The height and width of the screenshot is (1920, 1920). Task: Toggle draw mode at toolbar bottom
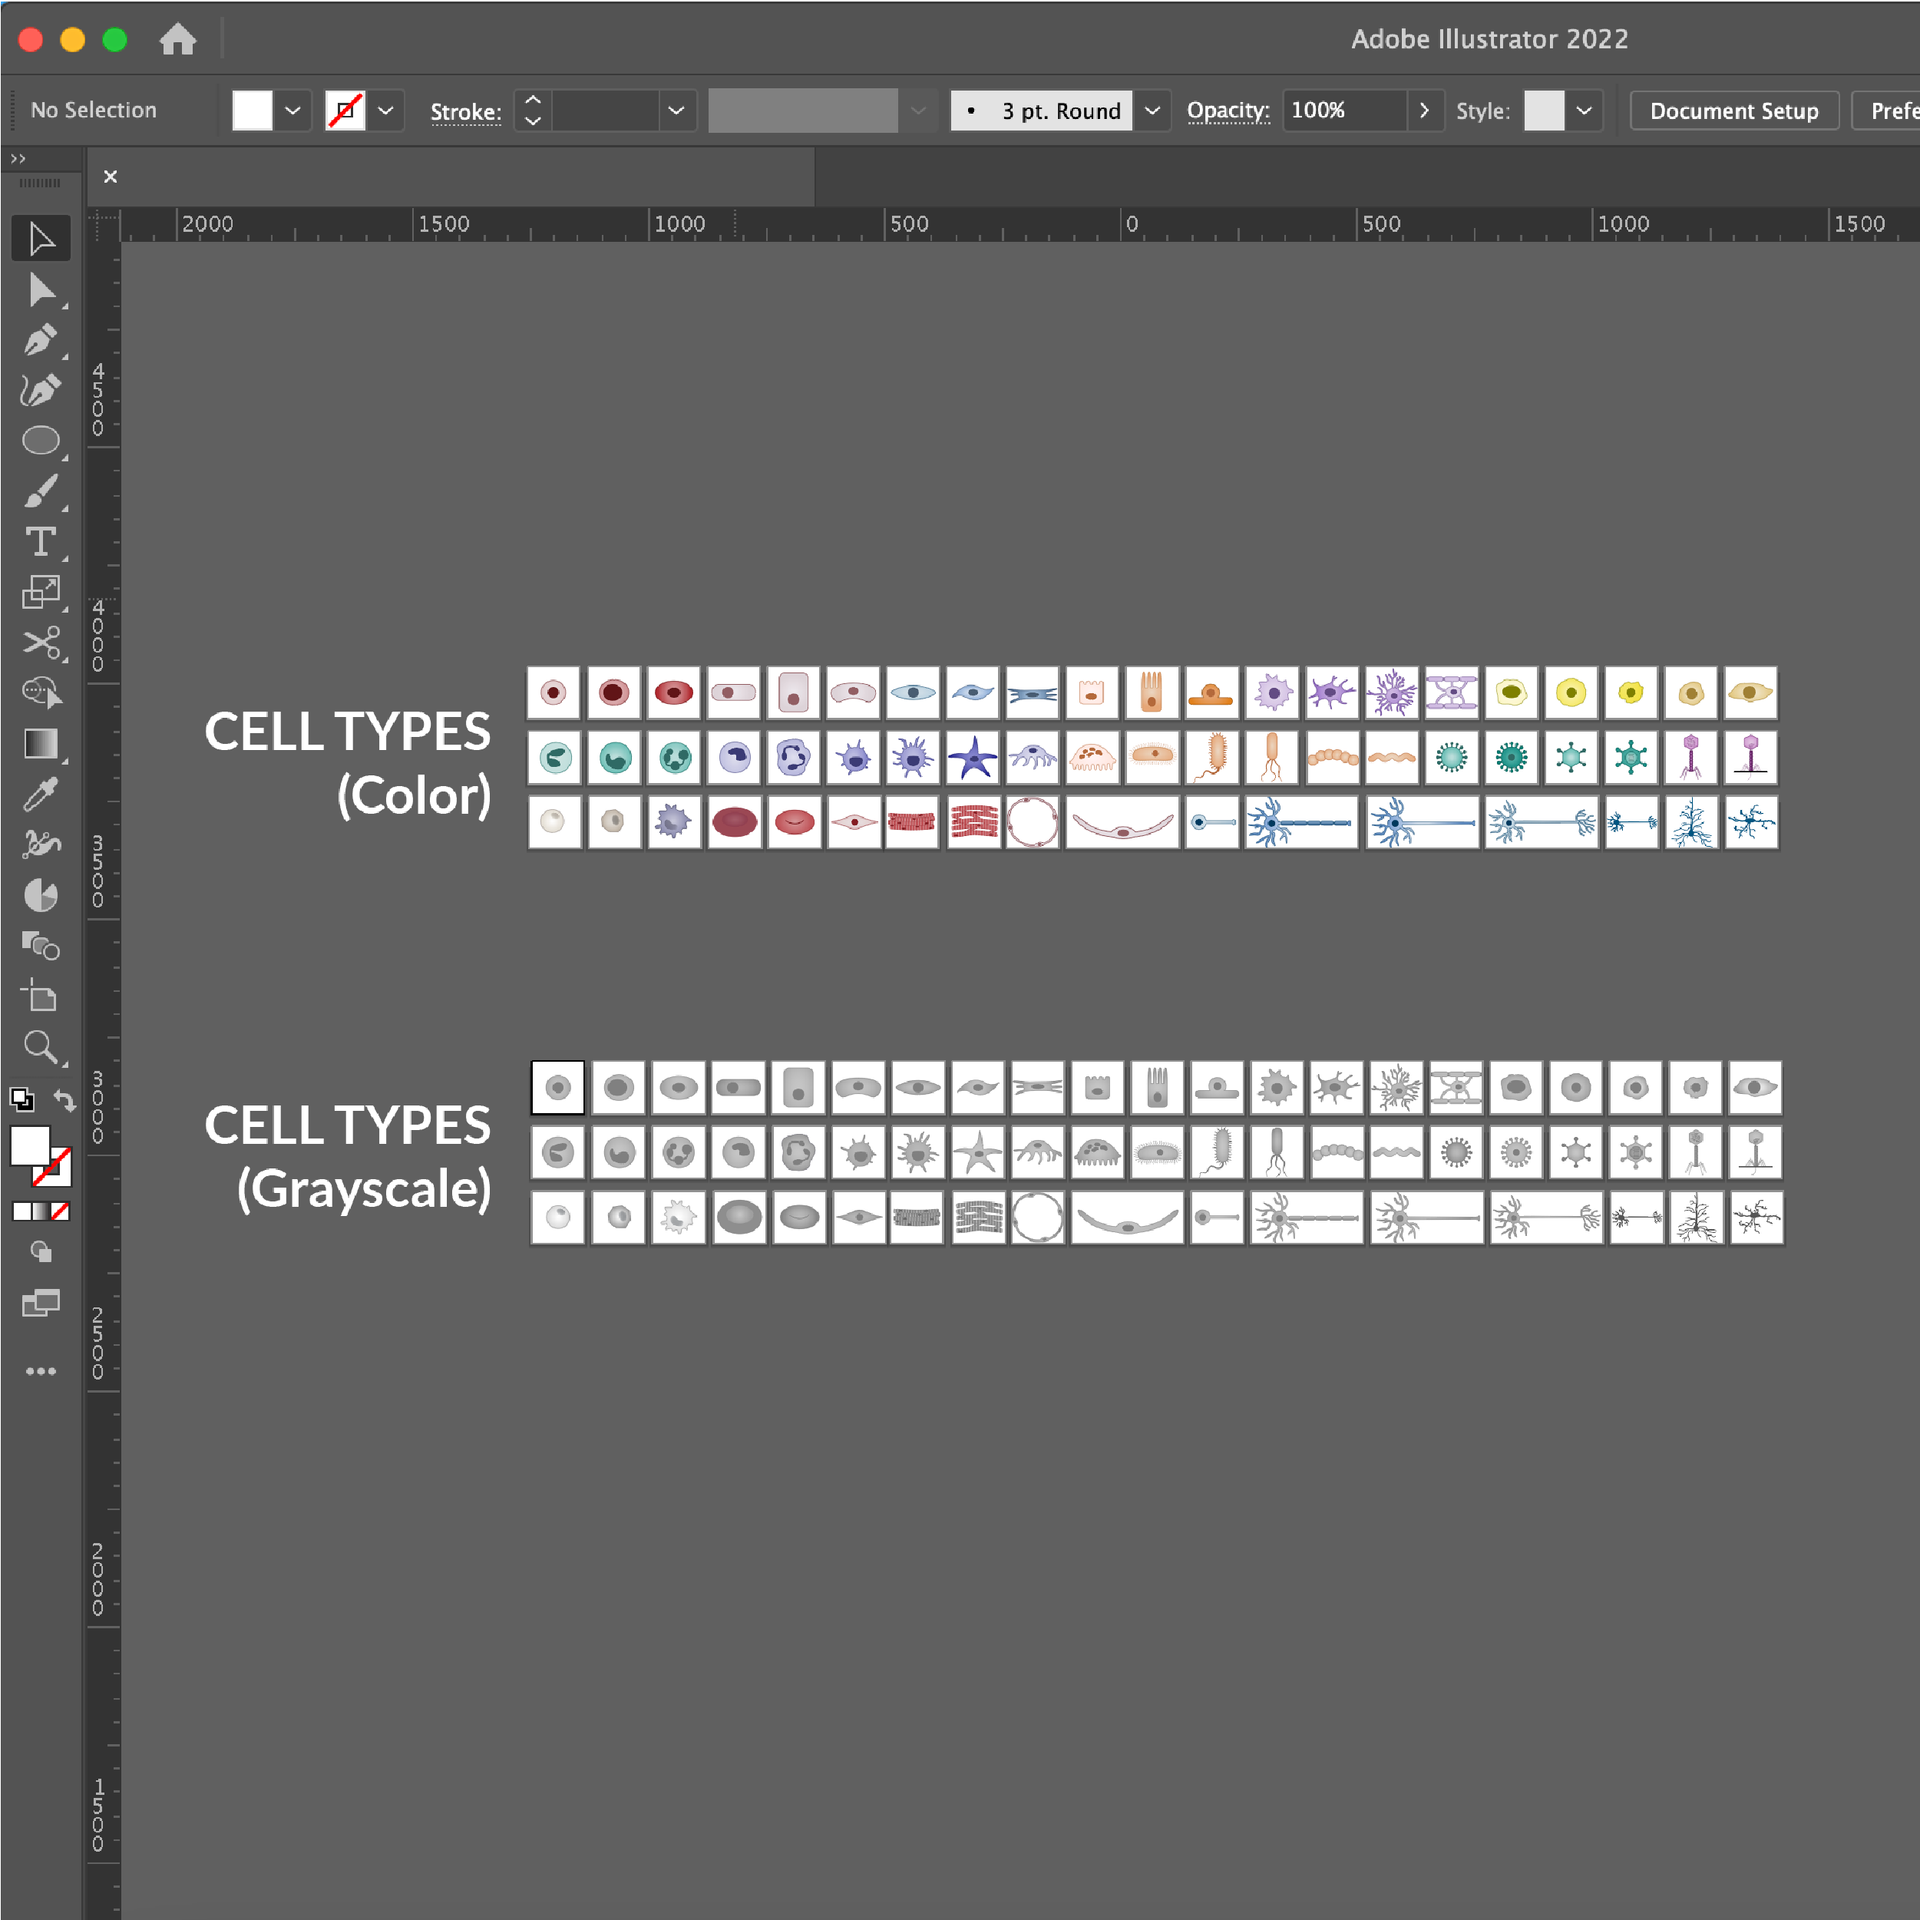click(x=41, y=1252)
